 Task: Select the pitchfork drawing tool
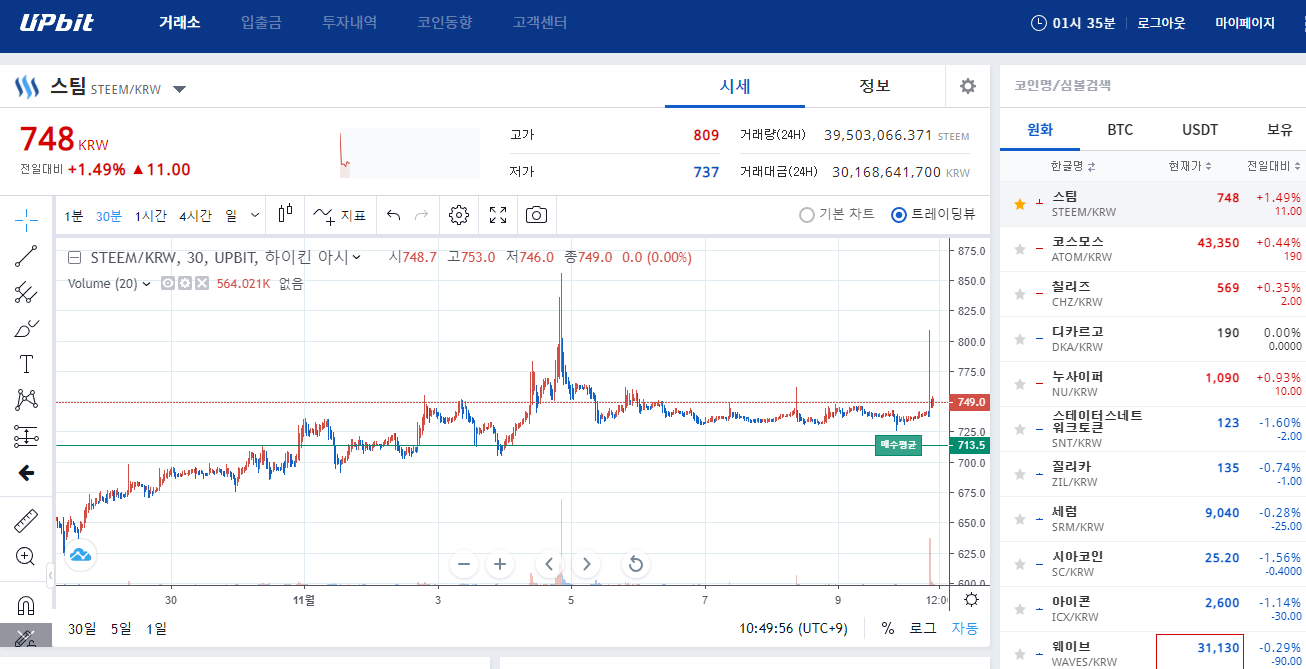[x=27, y=292]
